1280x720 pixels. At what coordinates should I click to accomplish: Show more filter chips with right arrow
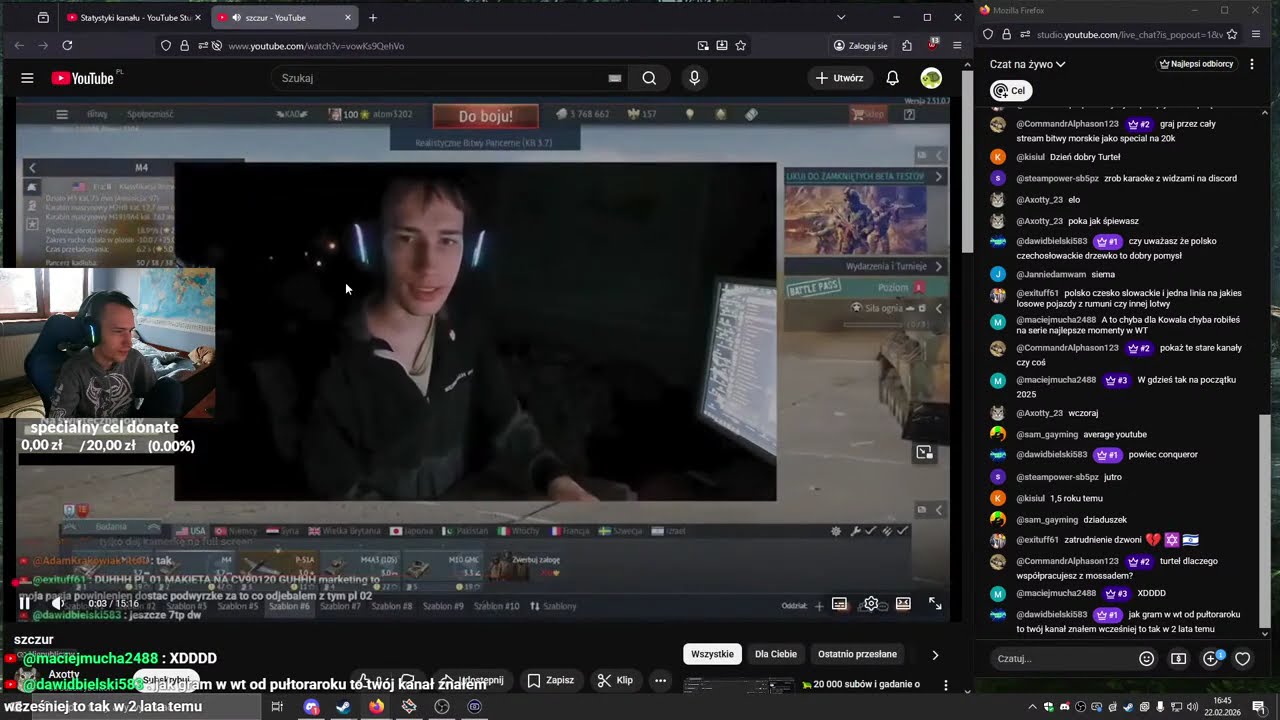(935, 654)
